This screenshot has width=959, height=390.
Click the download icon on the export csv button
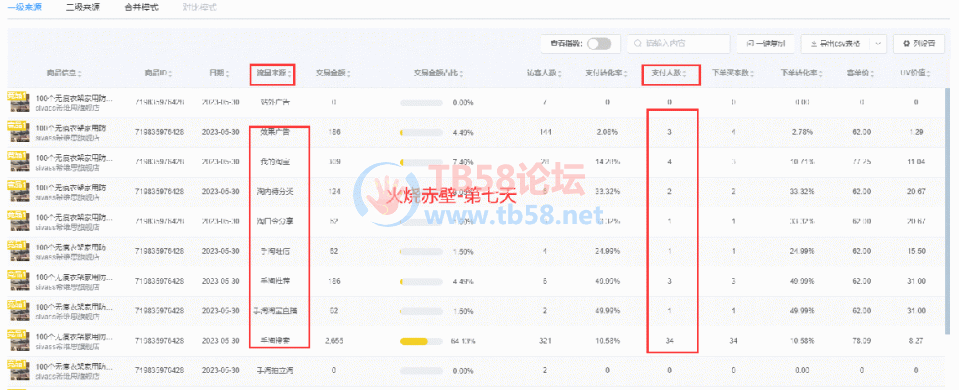coord(813,44)
